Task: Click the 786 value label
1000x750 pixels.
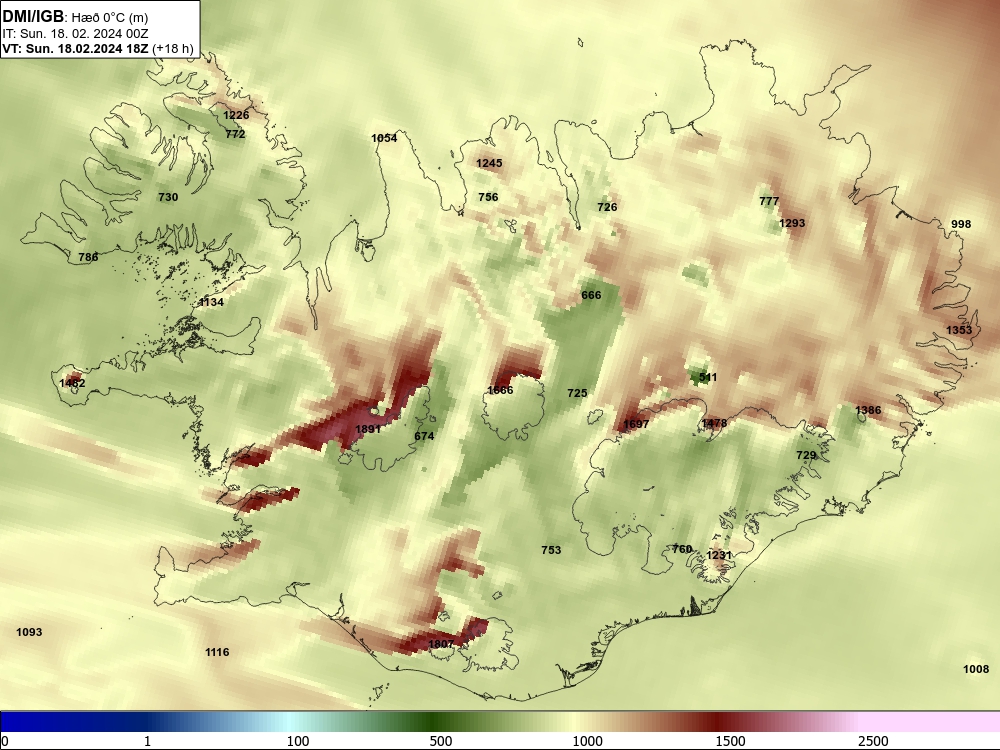Action: pyautogui.click(x=88, y=258)
